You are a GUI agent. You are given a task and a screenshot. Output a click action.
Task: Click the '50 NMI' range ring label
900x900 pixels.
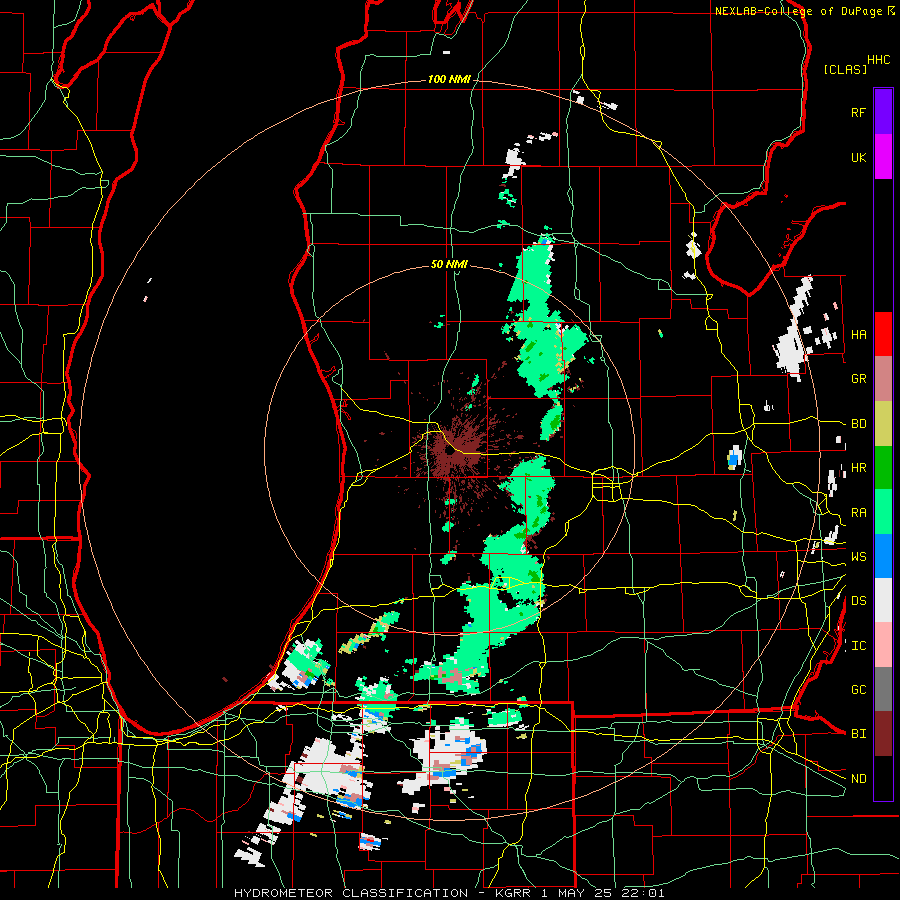pos(449,264)
